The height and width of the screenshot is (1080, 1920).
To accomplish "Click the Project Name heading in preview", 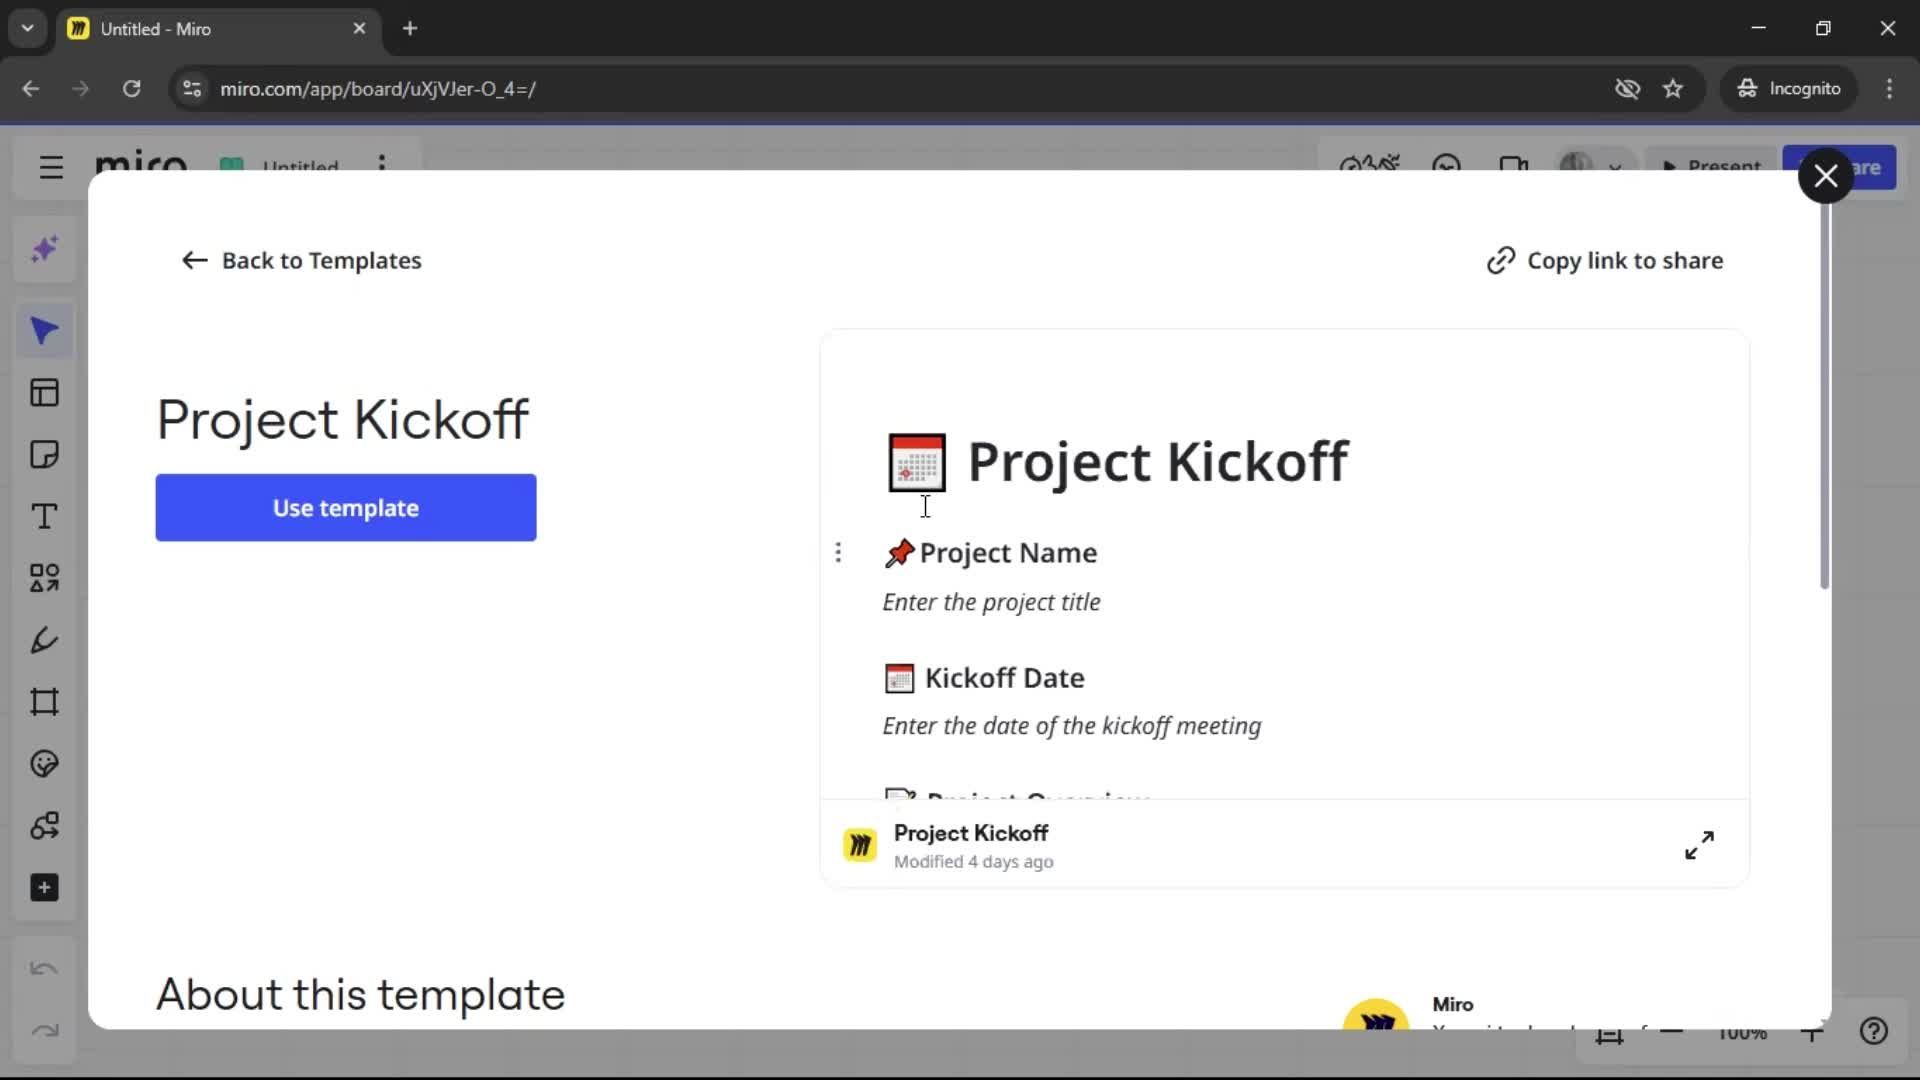I will click(1008, 552).
